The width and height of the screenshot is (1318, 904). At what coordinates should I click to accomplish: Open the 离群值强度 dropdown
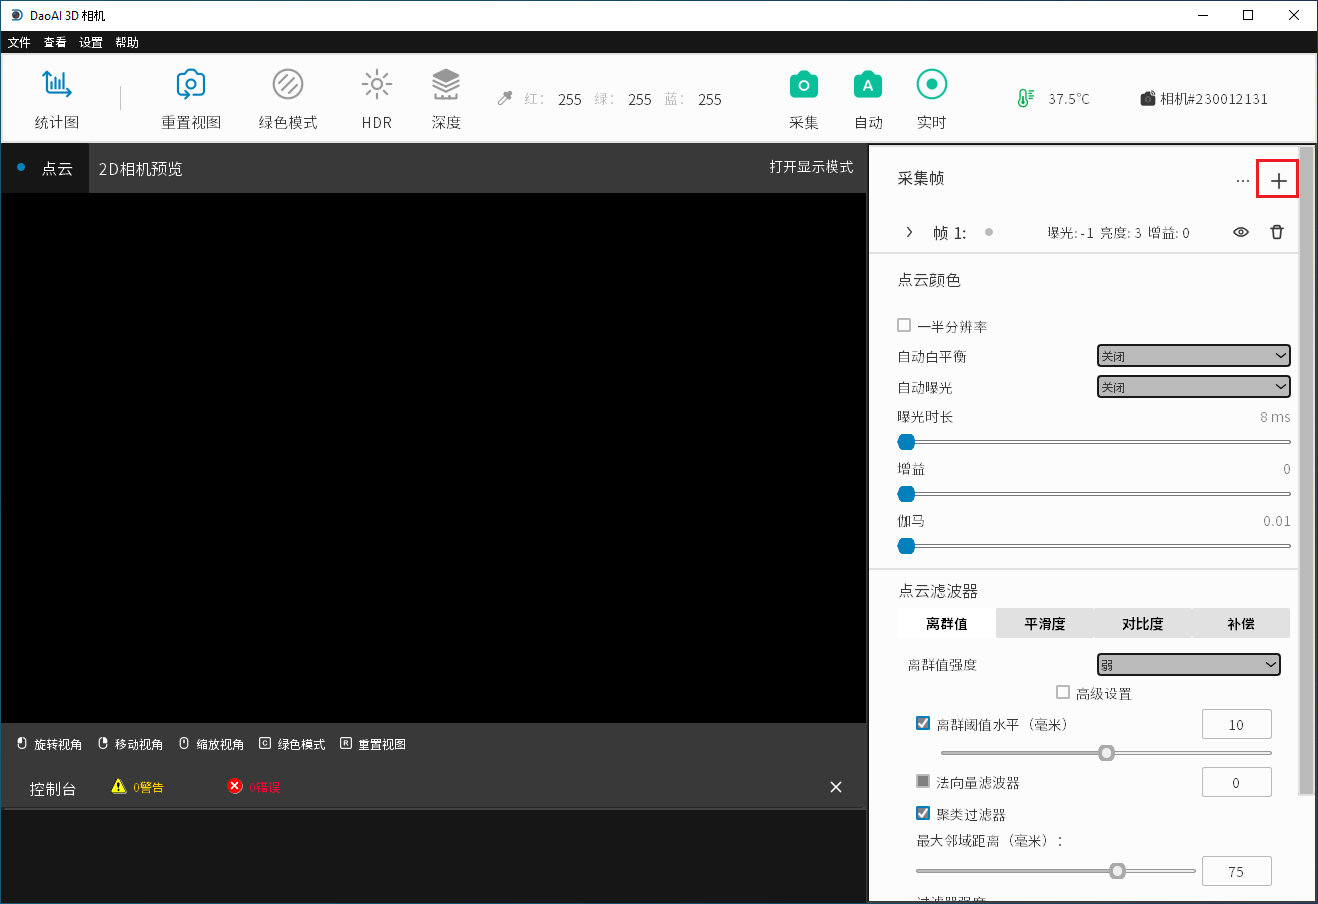(x=1189, y=665)
